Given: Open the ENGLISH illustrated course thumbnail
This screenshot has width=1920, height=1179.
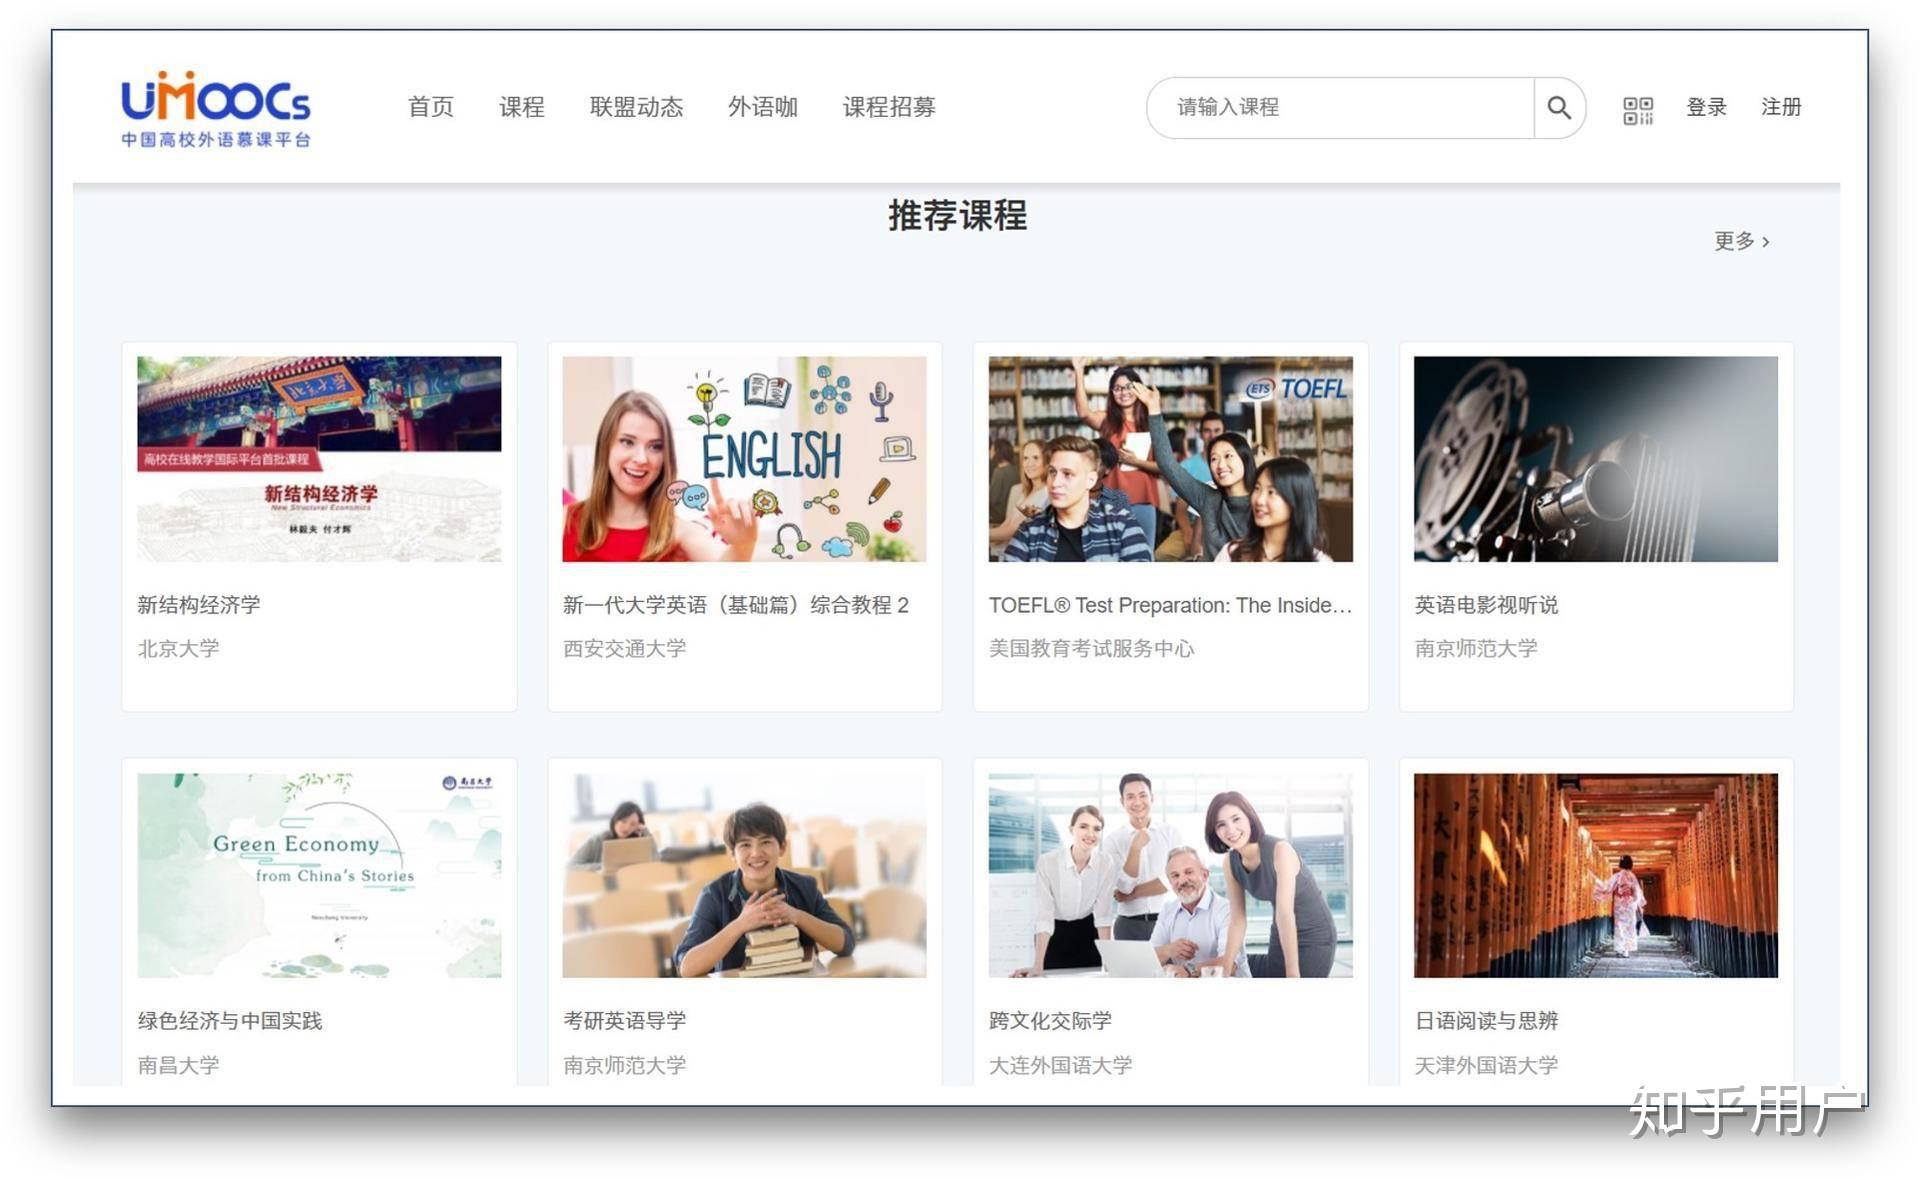Looking at the screenshot, I should [744, 458].
